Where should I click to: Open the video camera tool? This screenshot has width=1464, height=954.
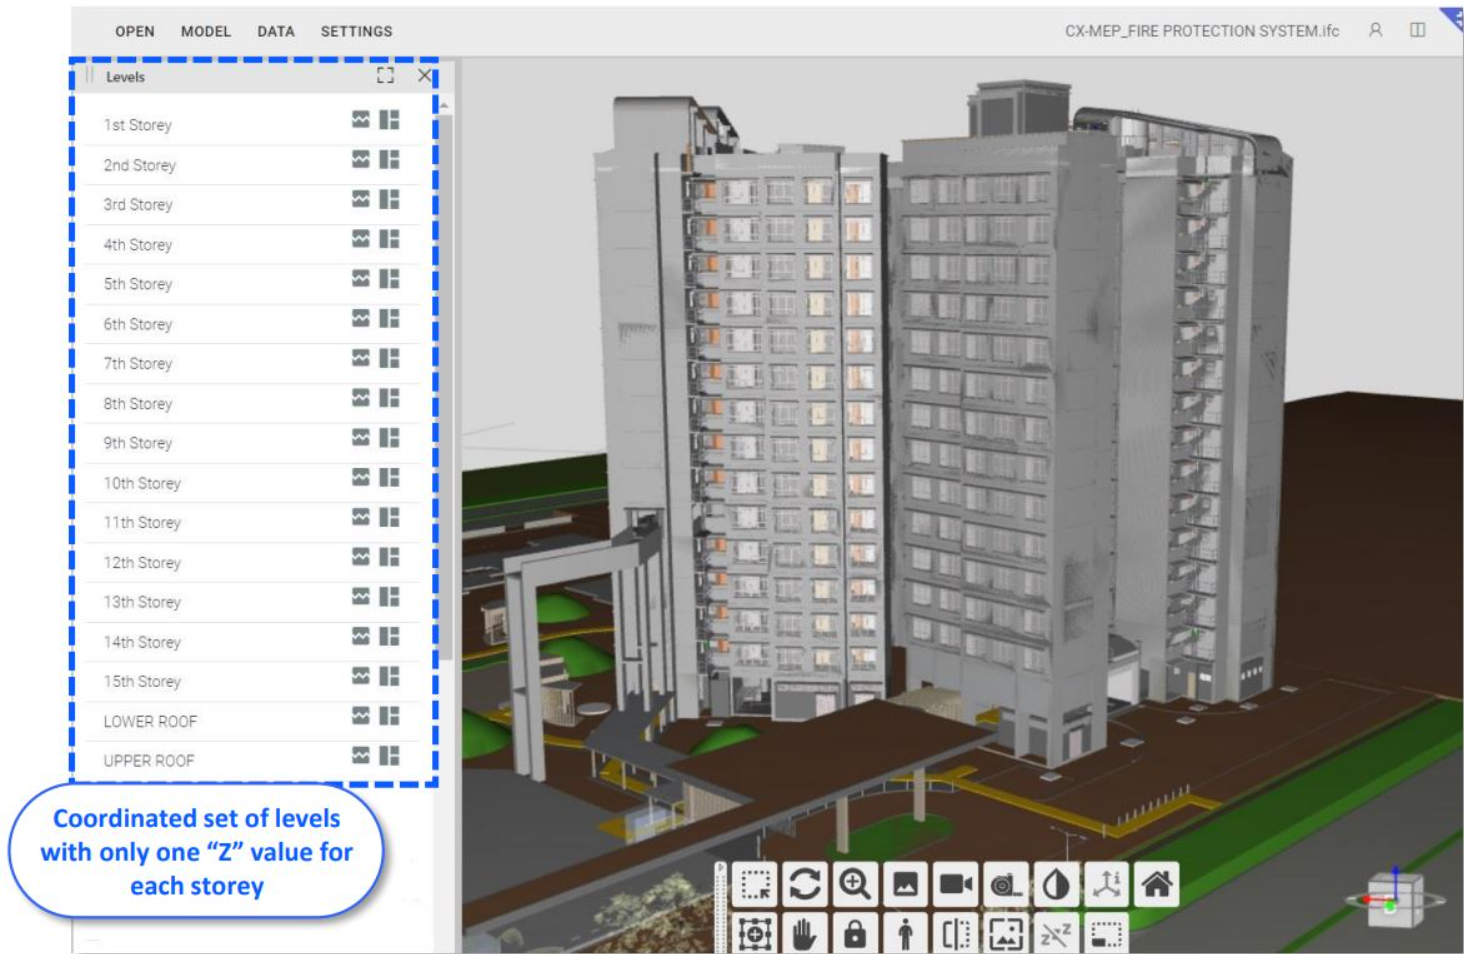[955, 885]
